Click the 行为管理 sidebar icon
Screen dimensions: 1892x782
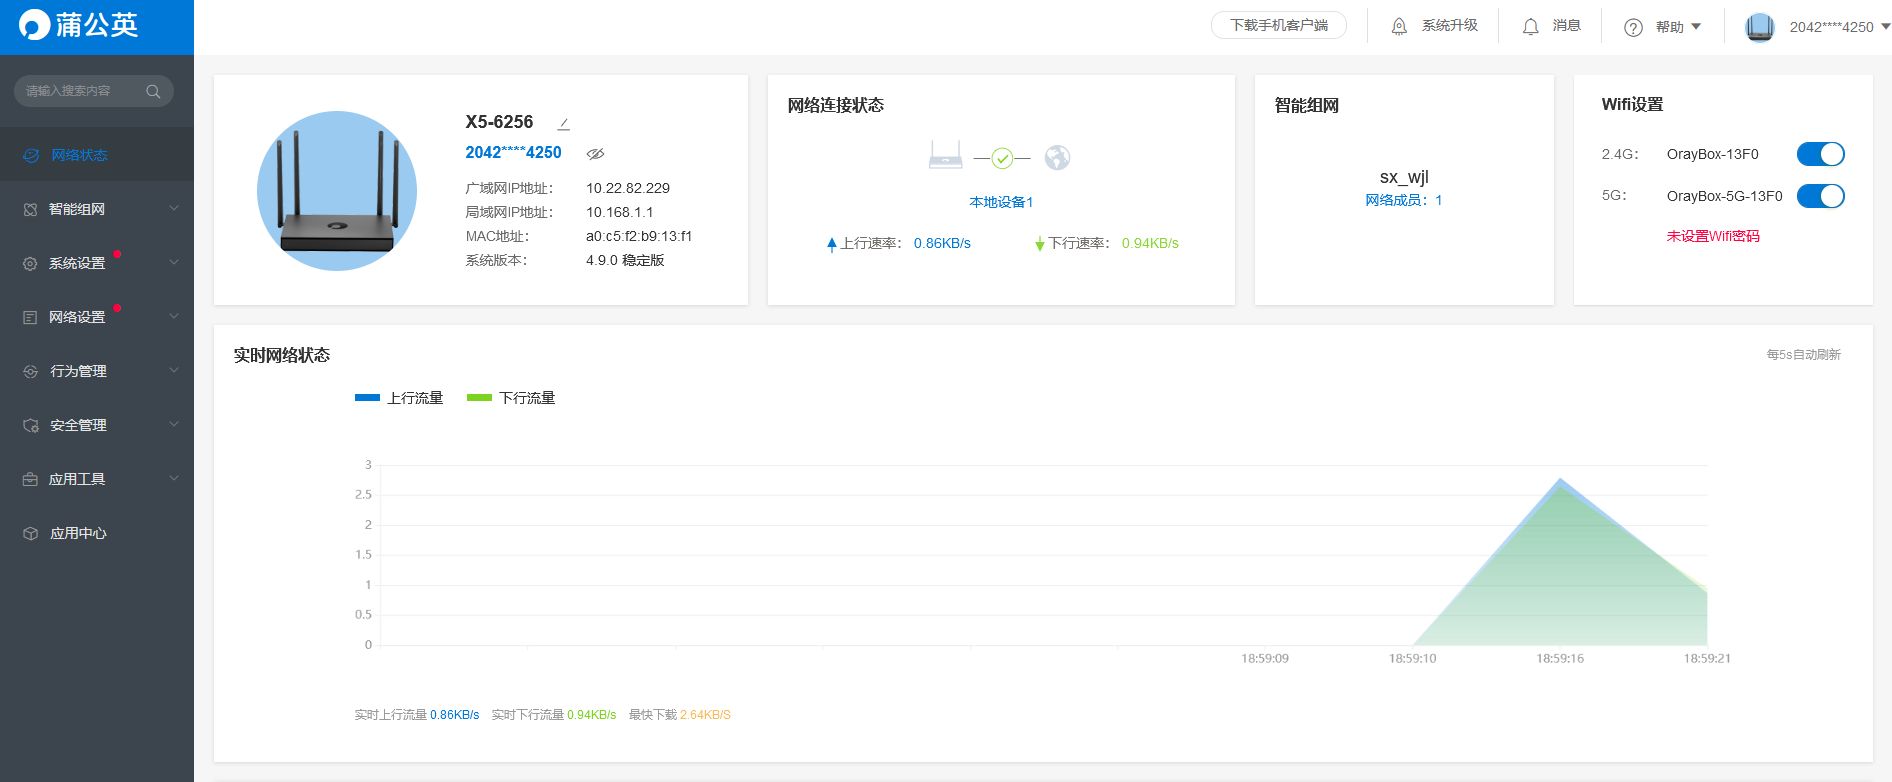click(30, 371)
